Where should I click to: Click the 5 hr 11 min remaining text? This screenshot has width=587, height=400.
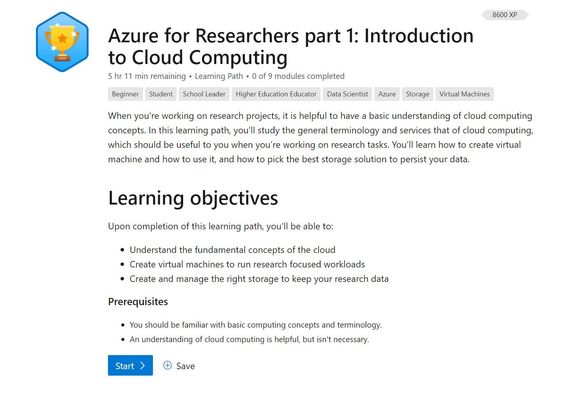pyautogui.click(x=147, y=76)
